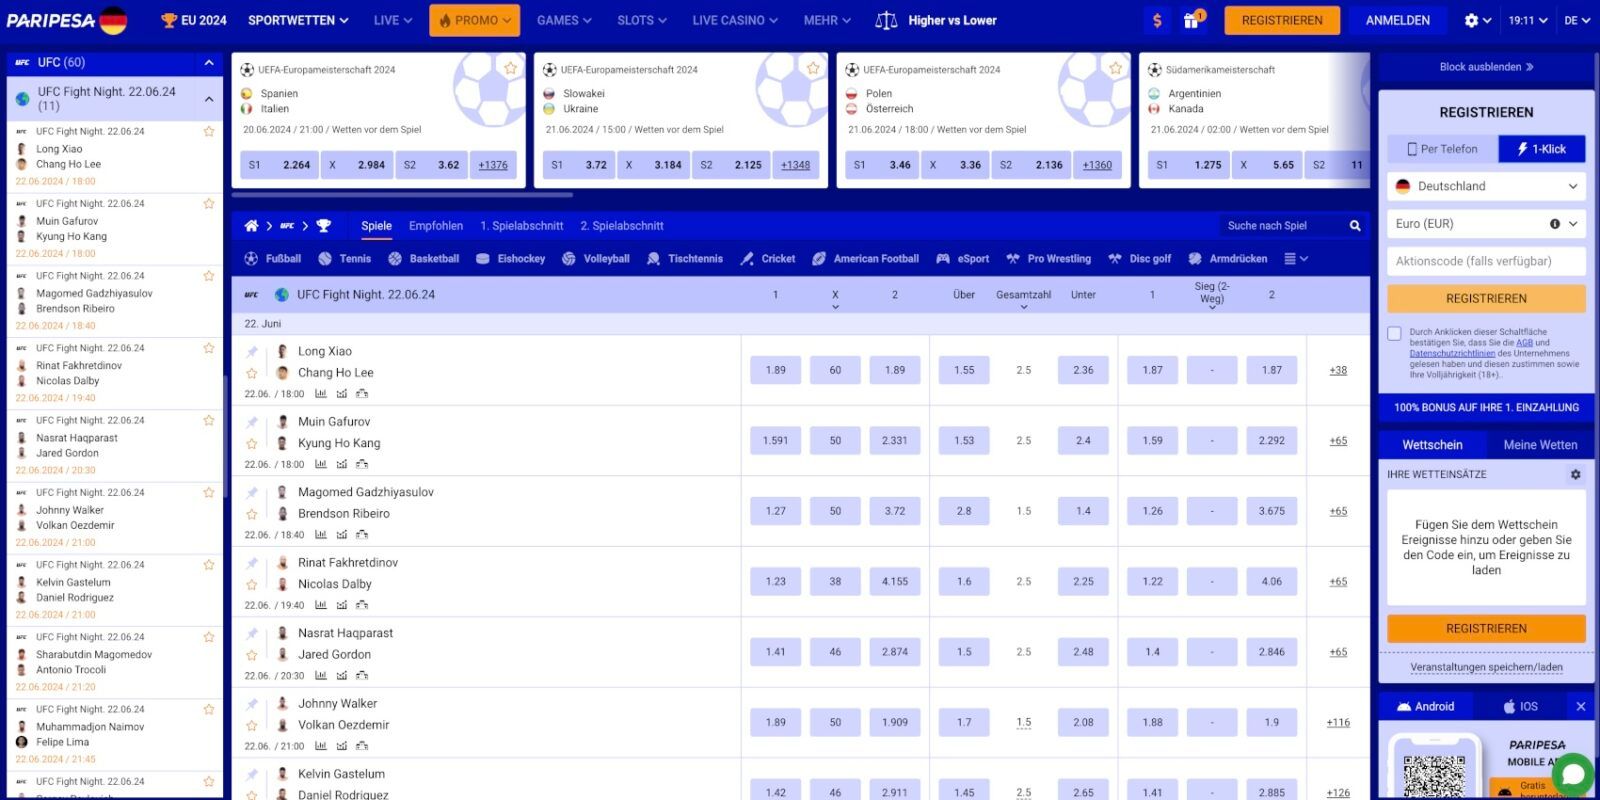Click the ANMELDEN button
This screenshot has width=1600, height=800.
click(1397, 20)
